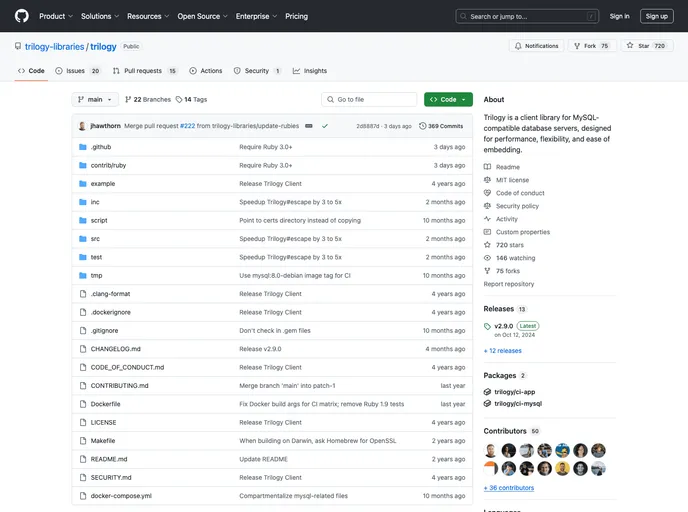Image resolution: width=688 pixels, height=512 pixels.
Task: Switch to the Issues tab
Action: point(78,71)
